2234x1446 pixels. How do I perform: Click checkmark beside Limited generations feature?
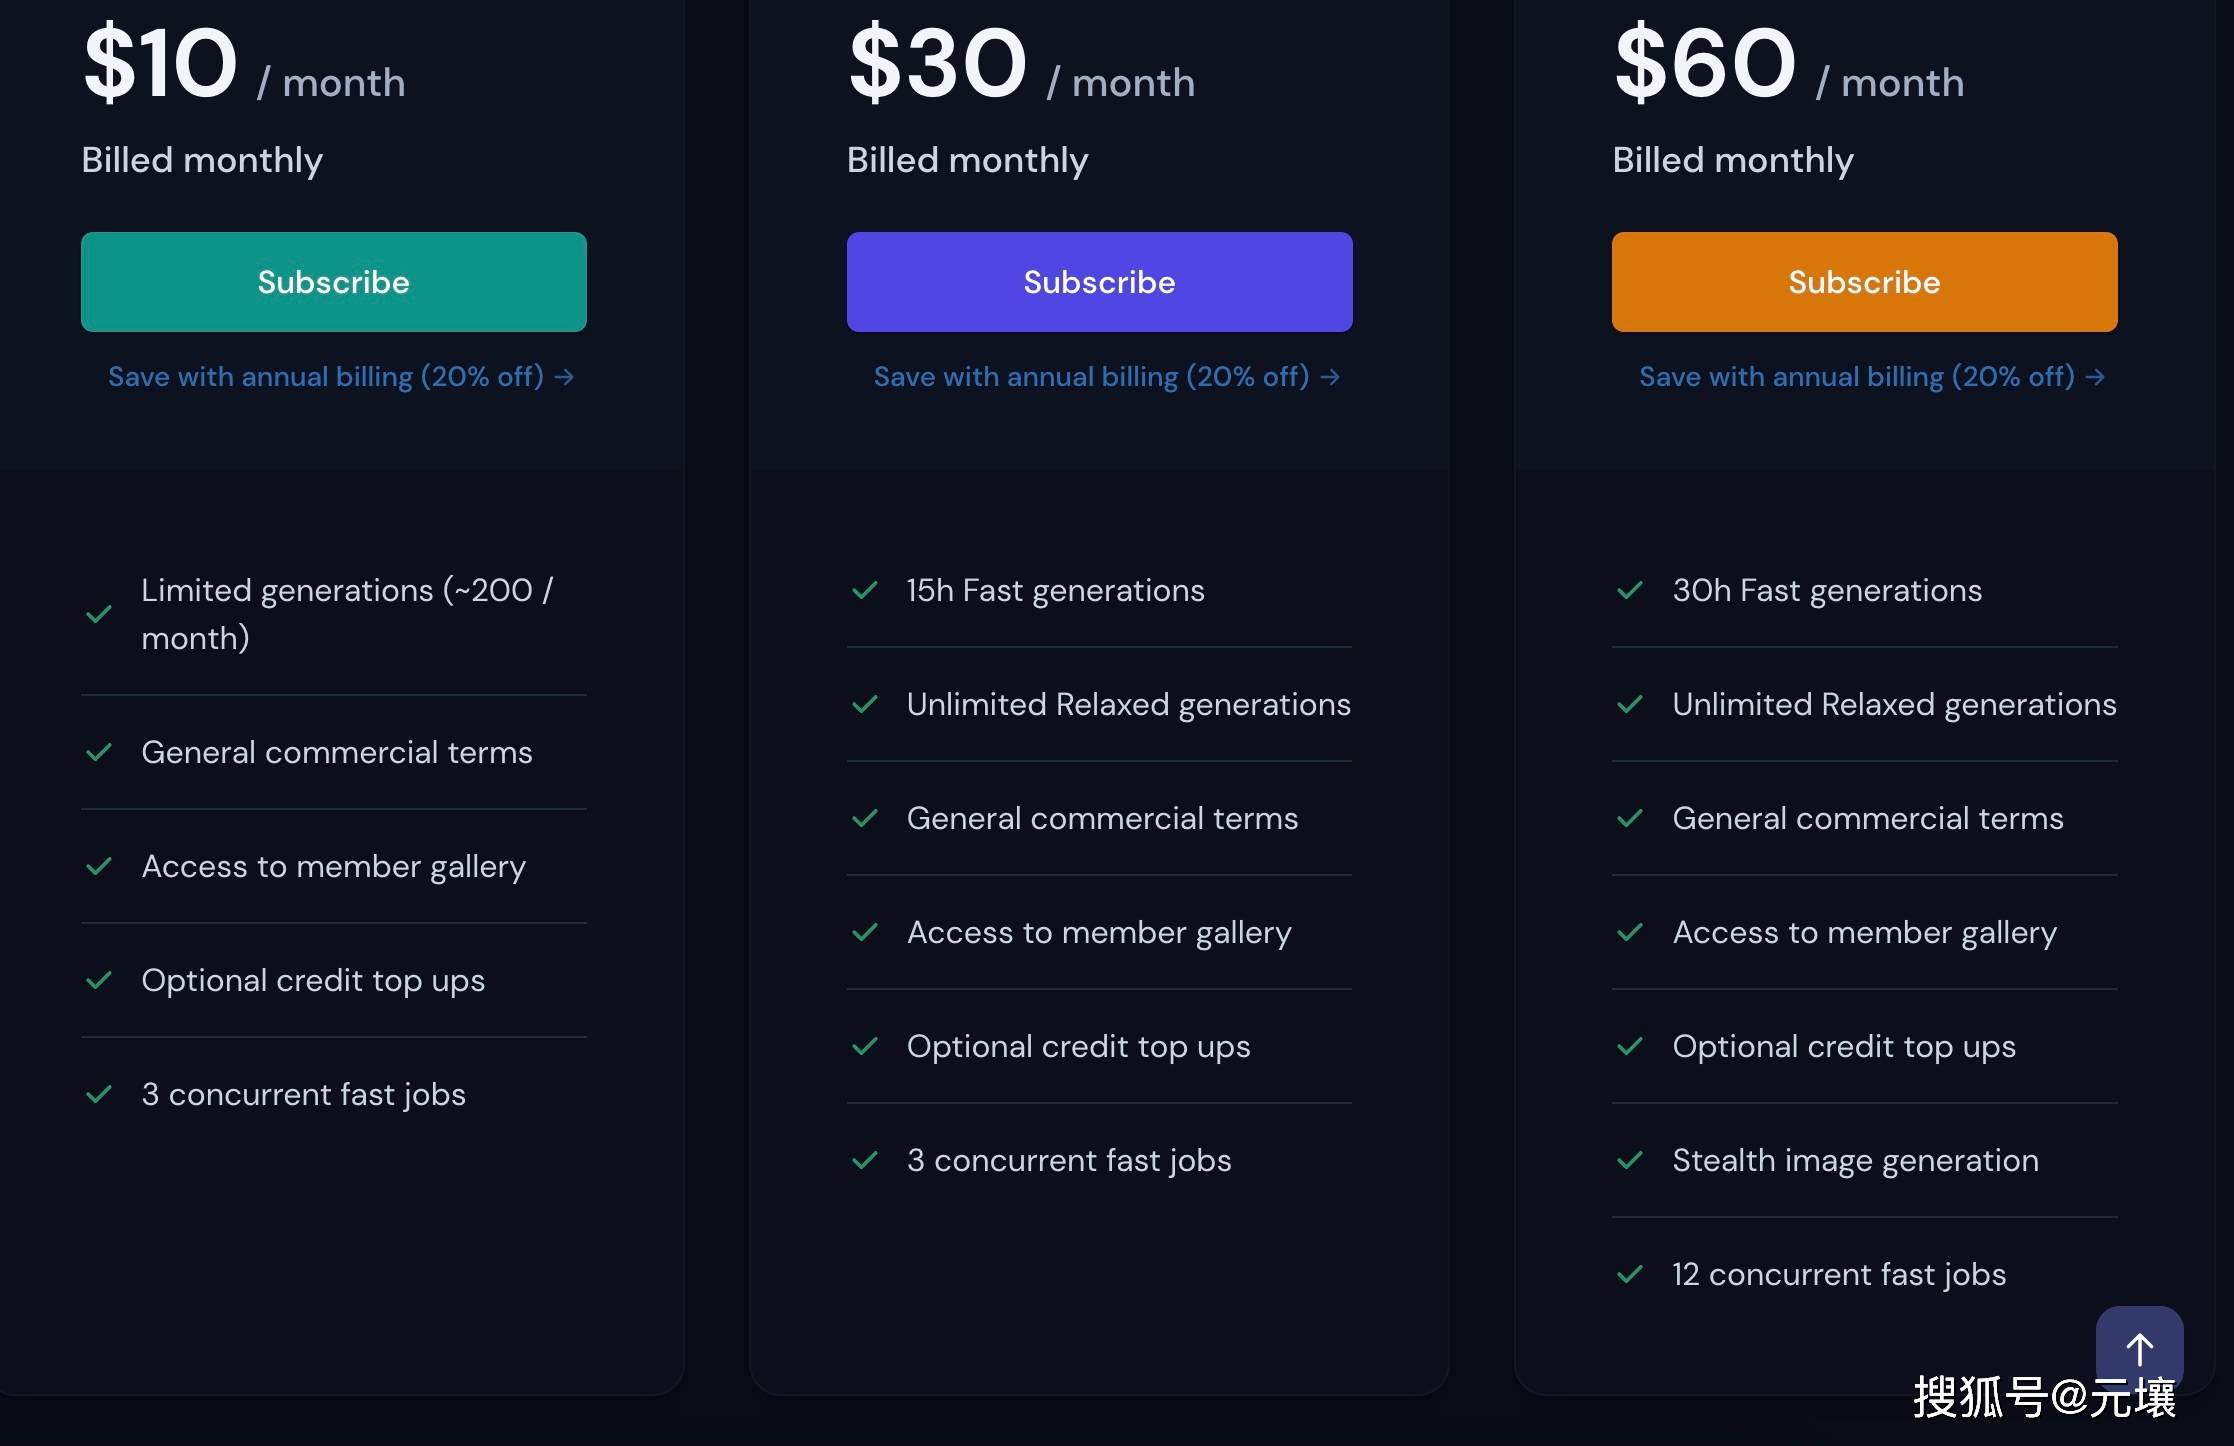pos(99,614)
